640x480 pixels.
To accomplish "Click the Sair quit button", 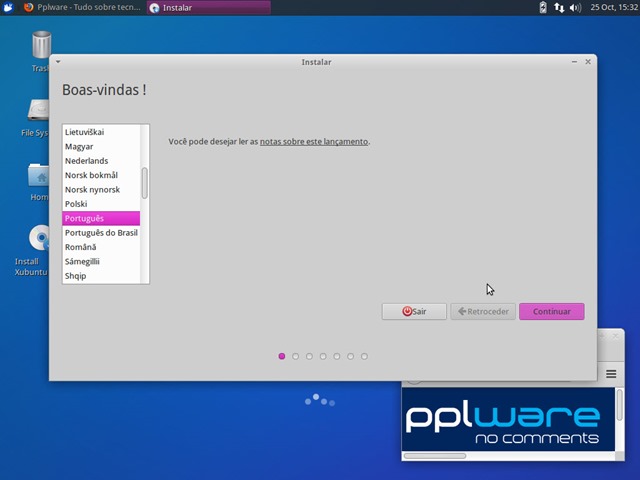I will point(414,311).
